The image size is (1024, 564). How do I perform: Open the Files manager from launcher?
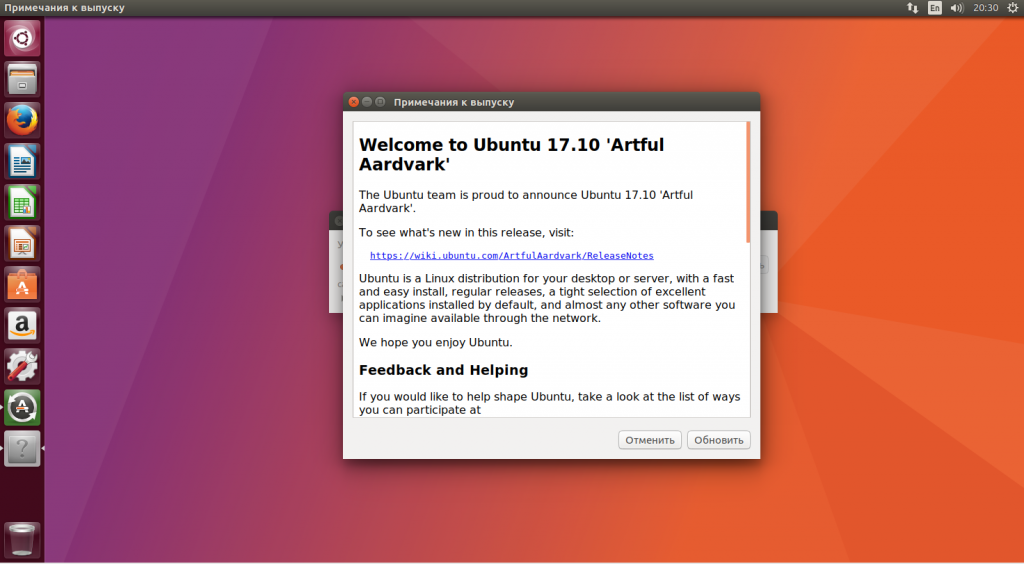pyautogui.click(x=22, y=79)
